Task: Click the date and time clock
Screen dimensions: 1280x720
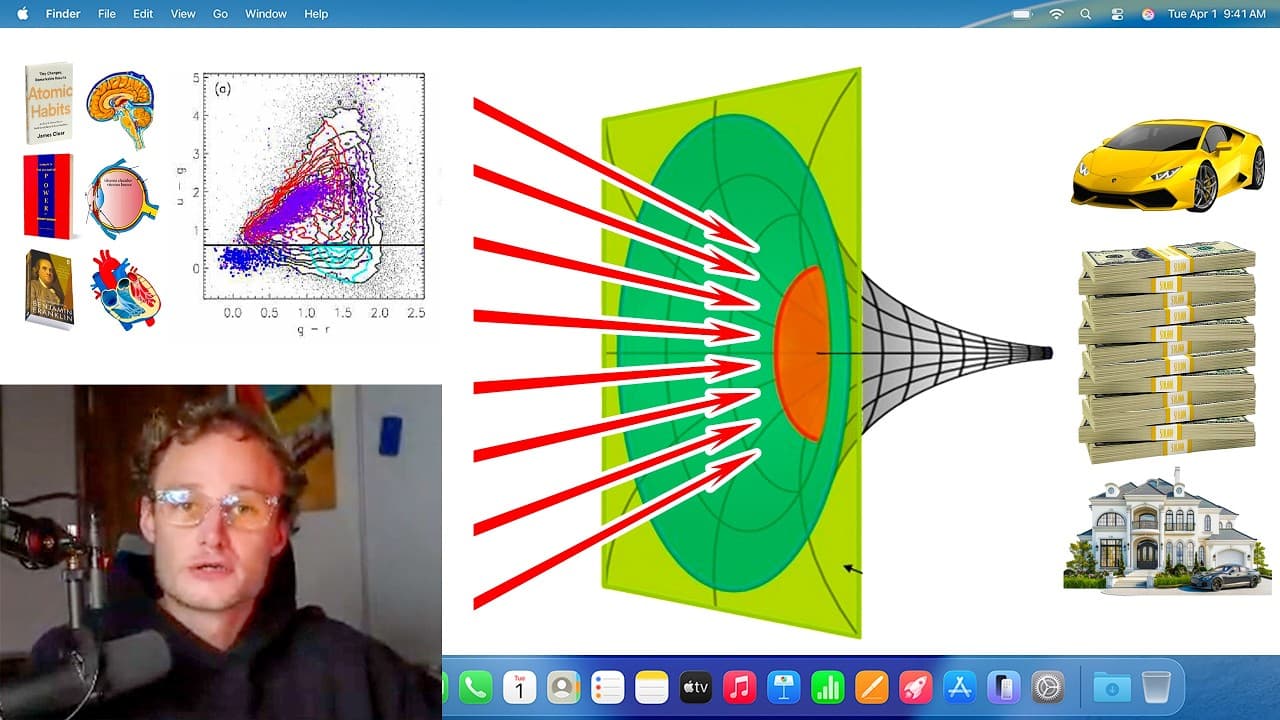Action: 1216,14
